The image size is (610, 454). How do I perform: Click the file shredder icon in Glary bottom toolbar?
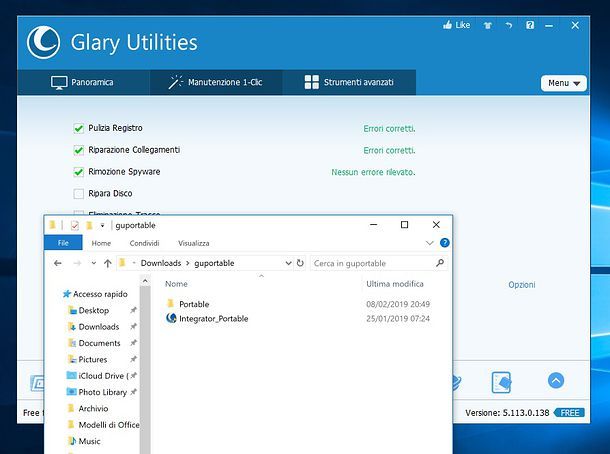(501, 382)
